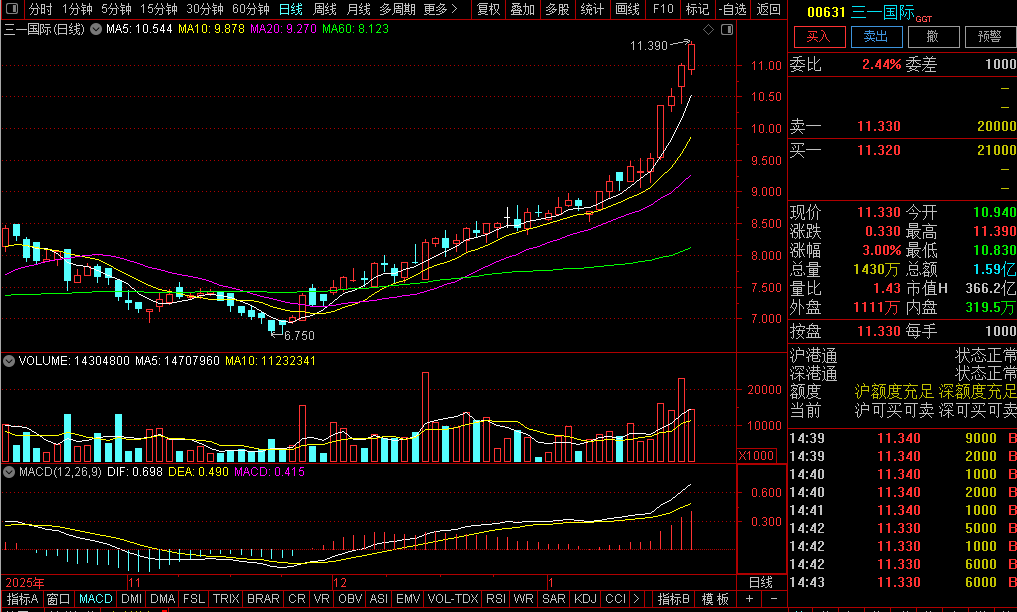
Task: Zoom out chart with minus button
Action: pyautogui.click(x=774, y=598)
